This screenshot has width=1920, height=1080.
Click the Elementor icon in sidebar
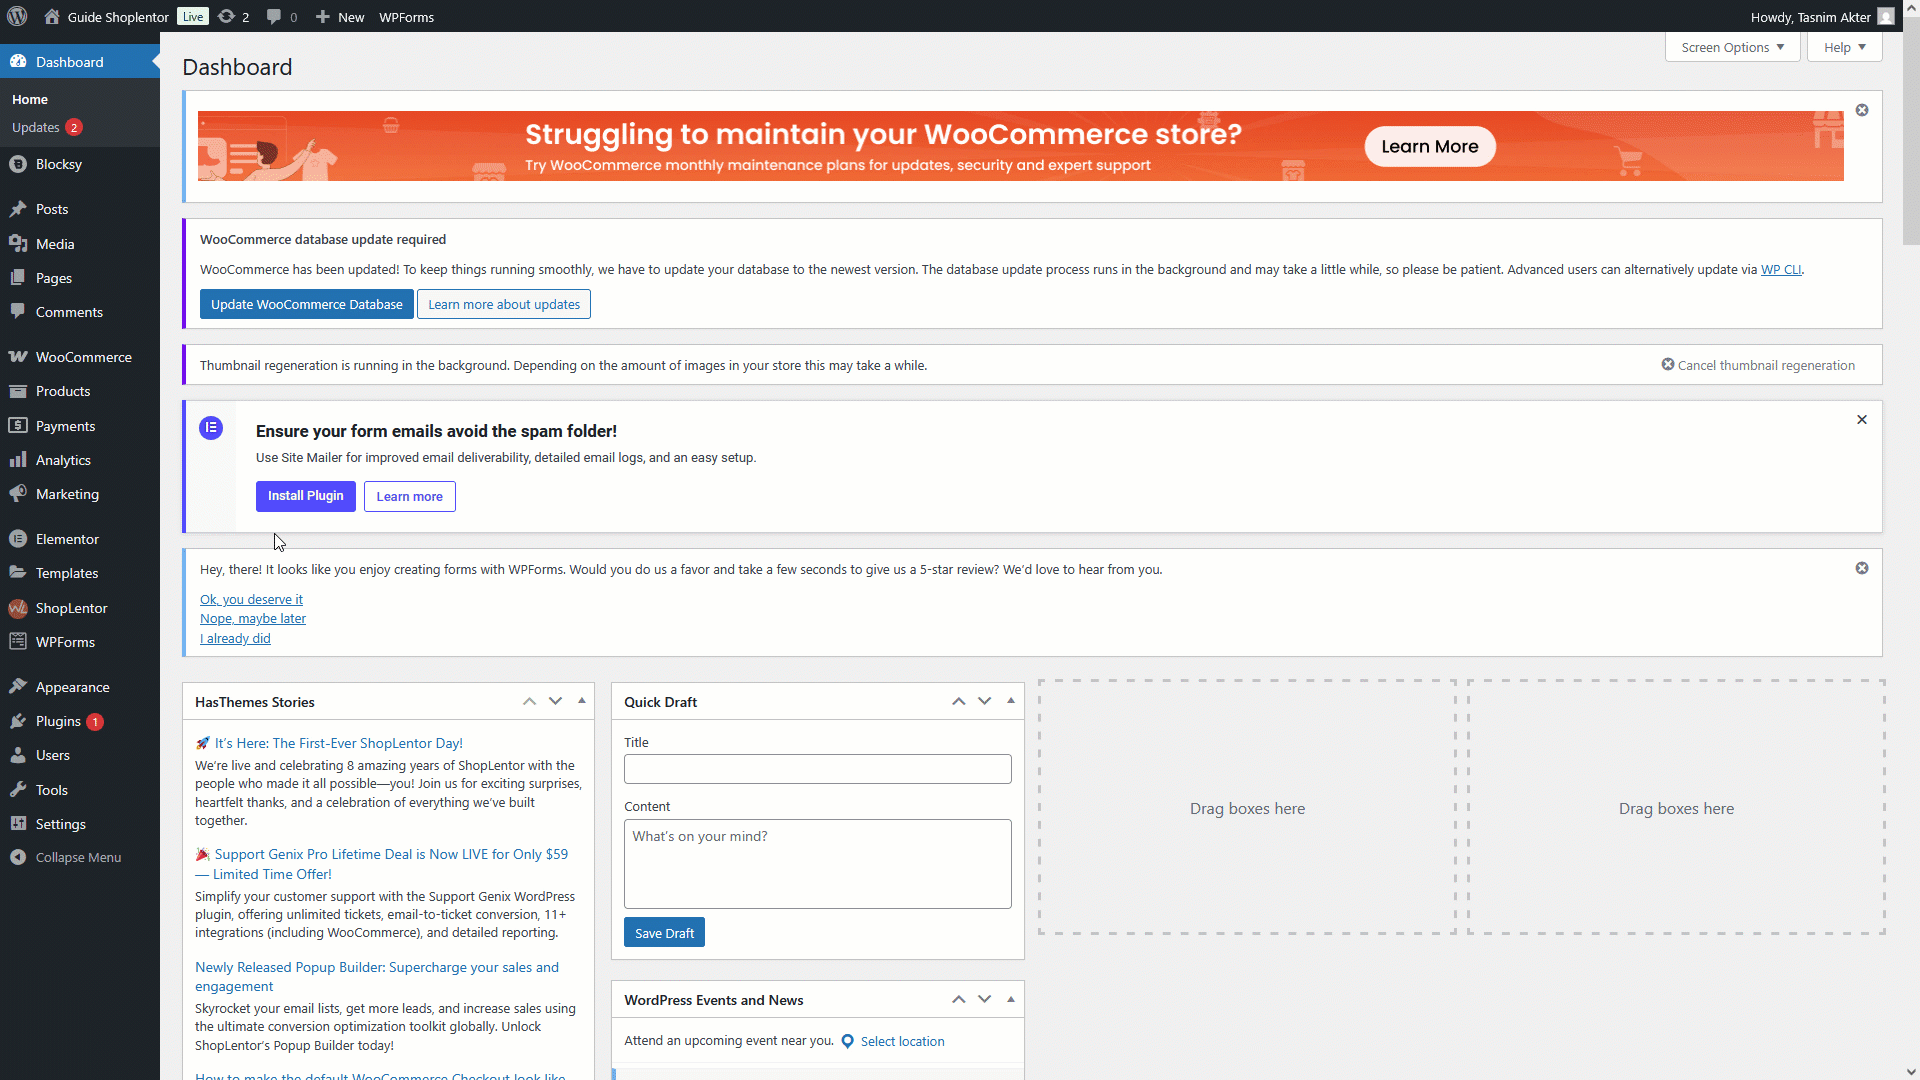pyautogui.click(x=18, y=539)
